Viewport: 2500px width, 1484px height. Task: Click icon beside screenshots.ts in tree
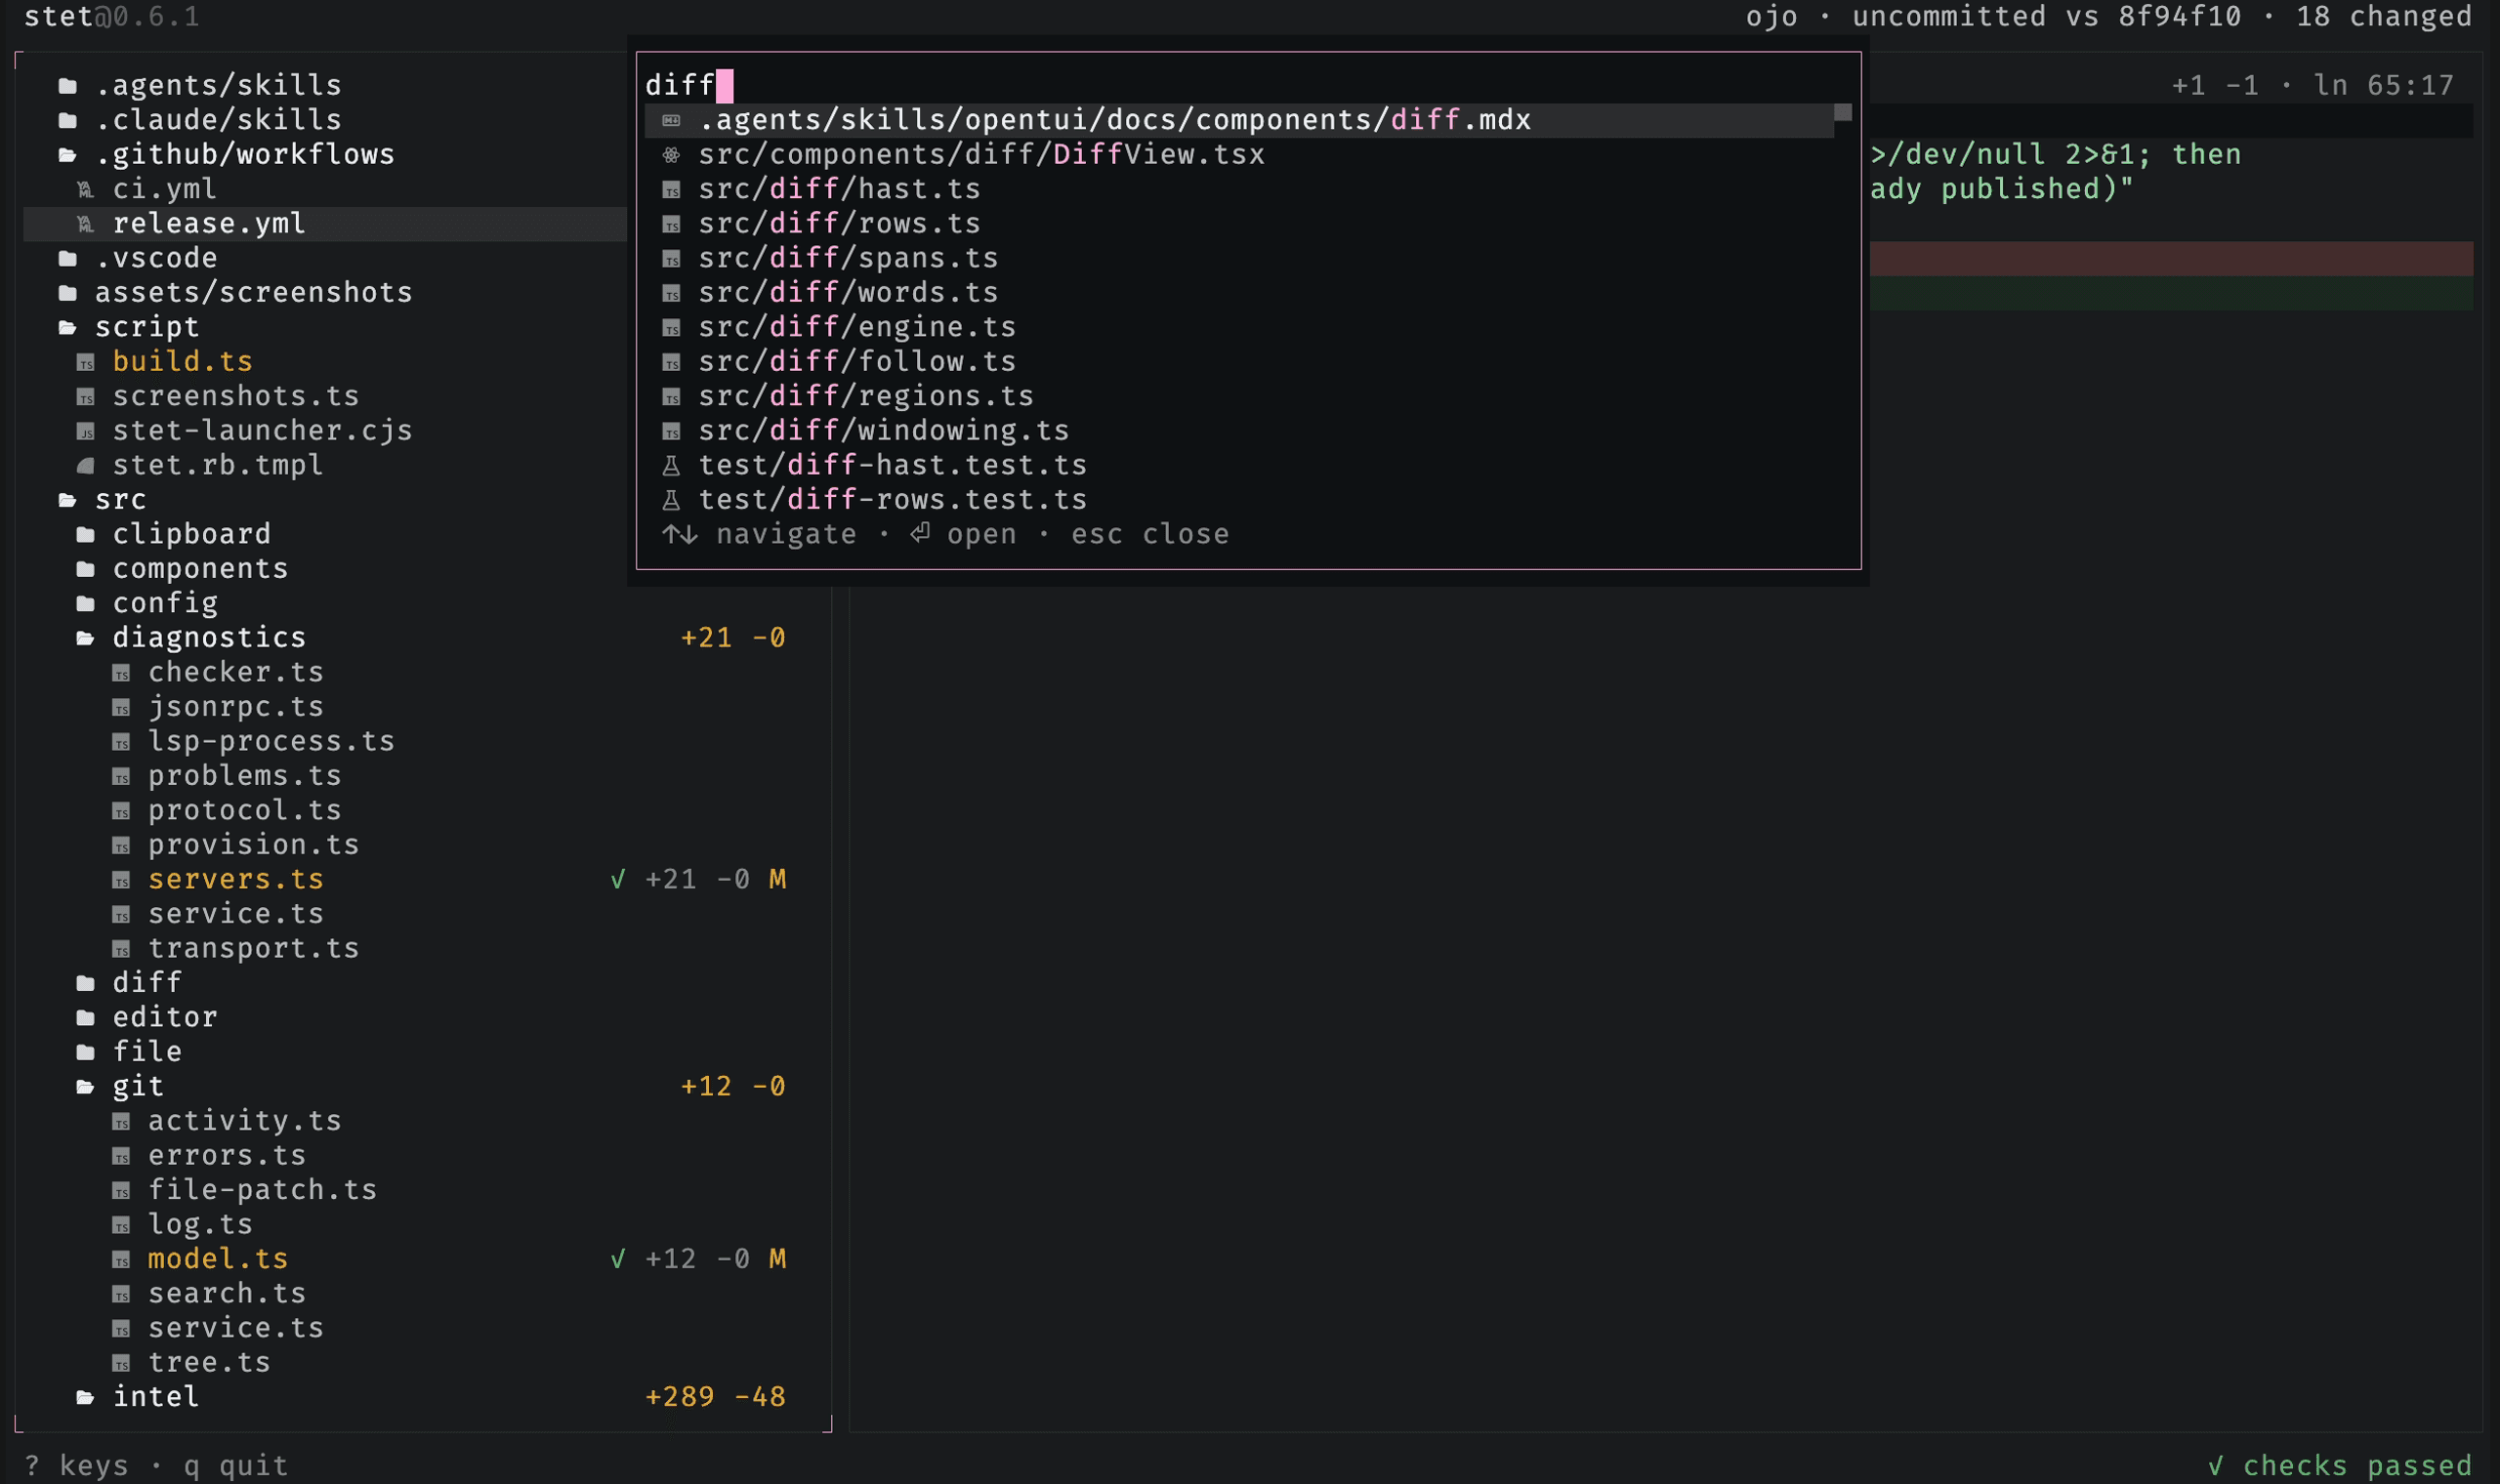tap(86, 397)
